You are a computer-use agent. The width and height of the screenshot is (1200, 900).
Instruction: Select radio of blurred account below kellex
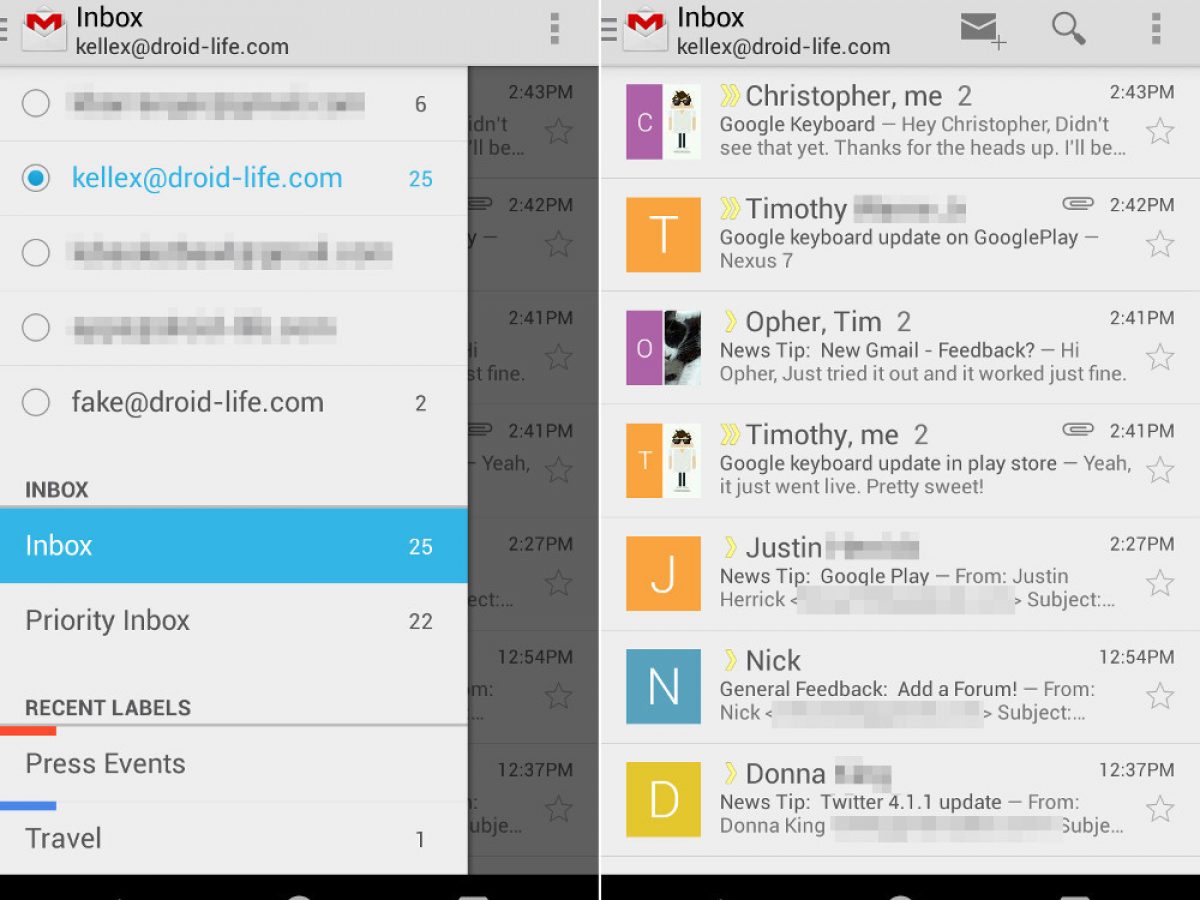(x=36, y=253)
